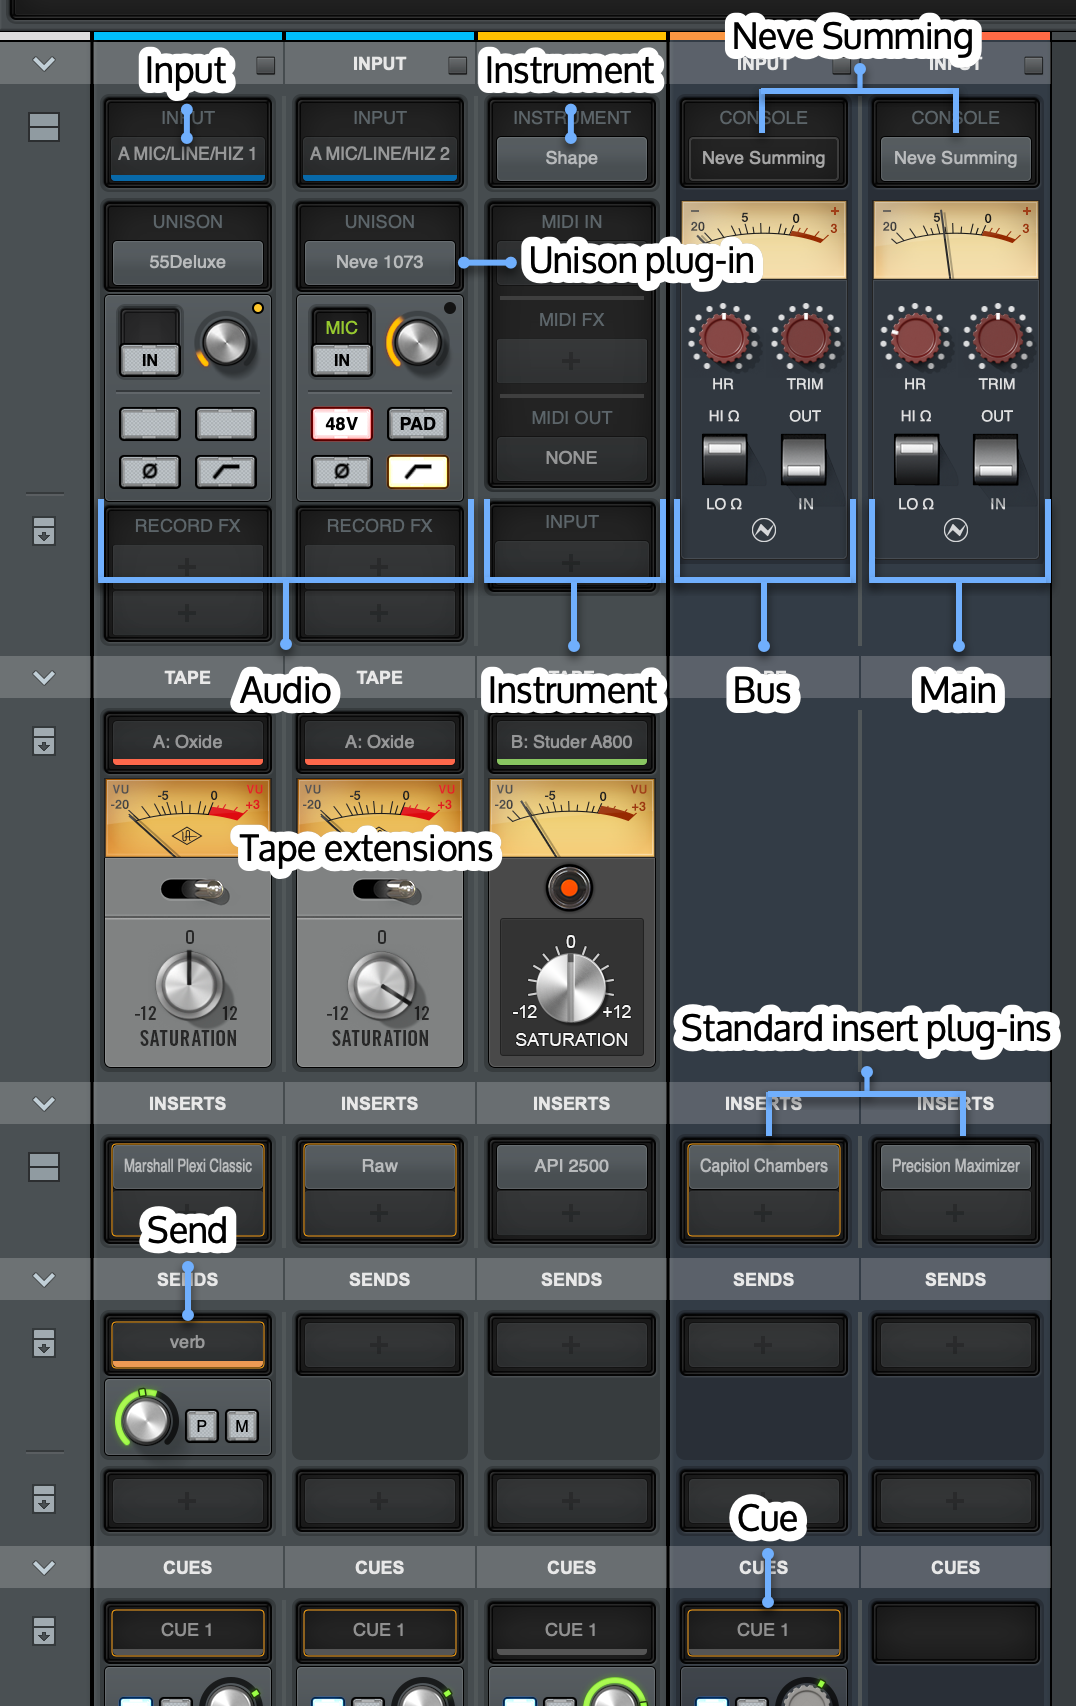This screenshot has width=1076, height=1706.
Task: Toggle the checkbox in the first INPUT column header
Action: click(266, 65)
